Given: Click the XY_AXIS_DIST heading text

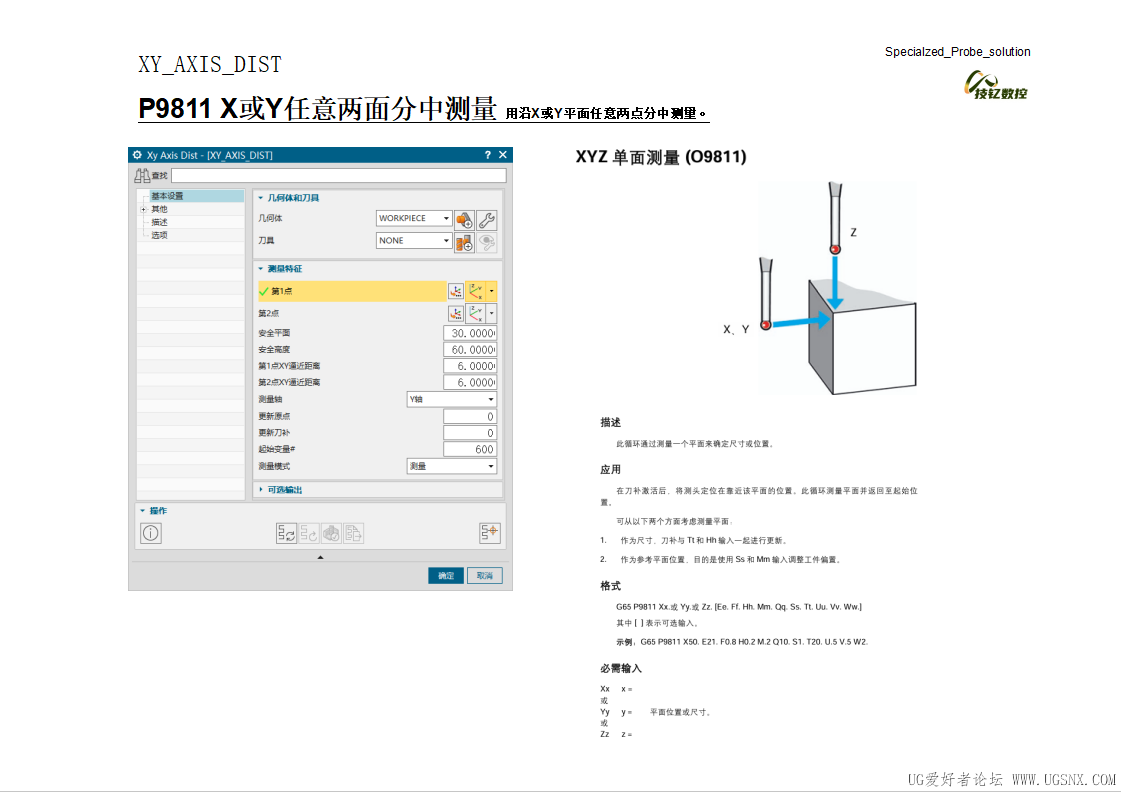Looking at the screenshot, I should (x=209, y=65).
